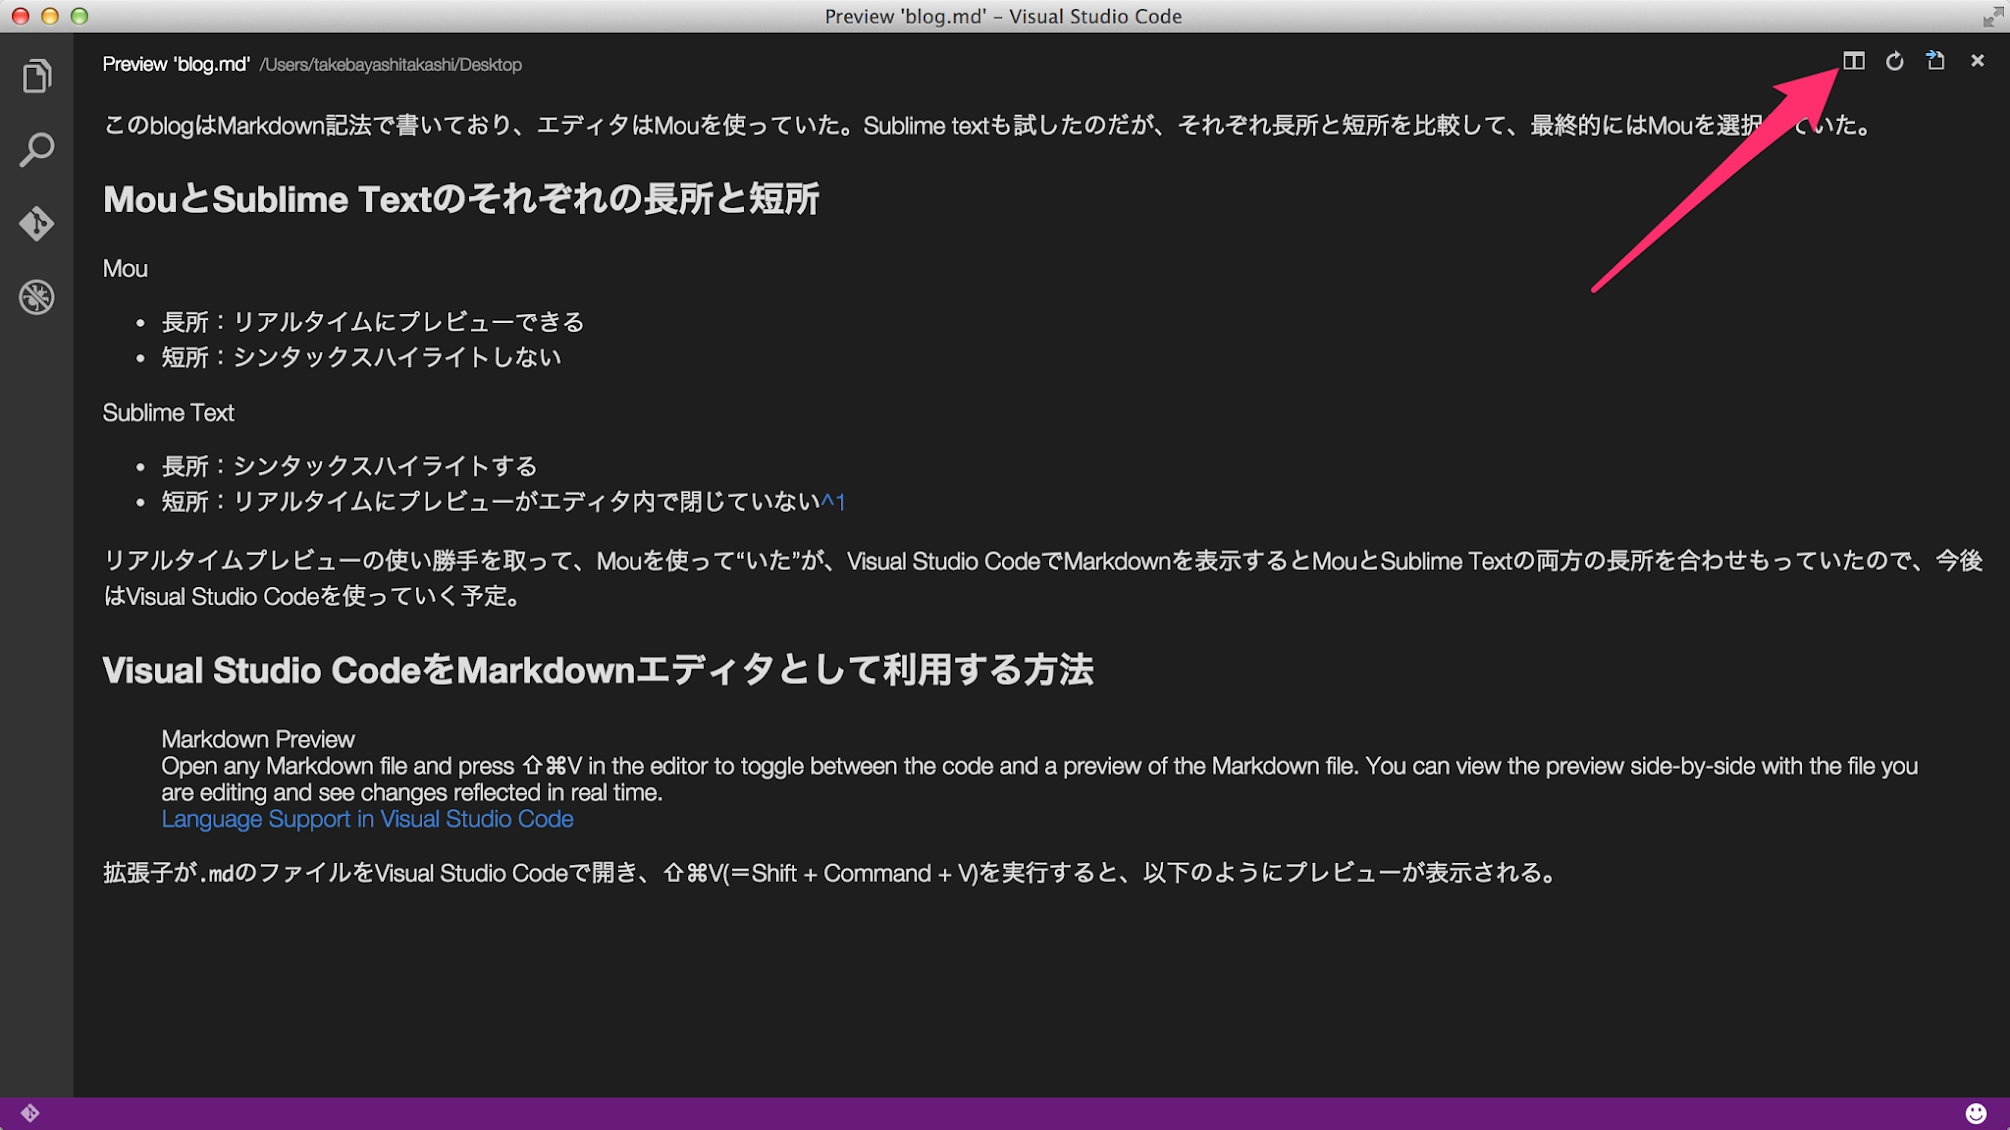Click the smiley feedback icon
The height and width of the screenshot is (1130, 2010).
[1975, 1113]
